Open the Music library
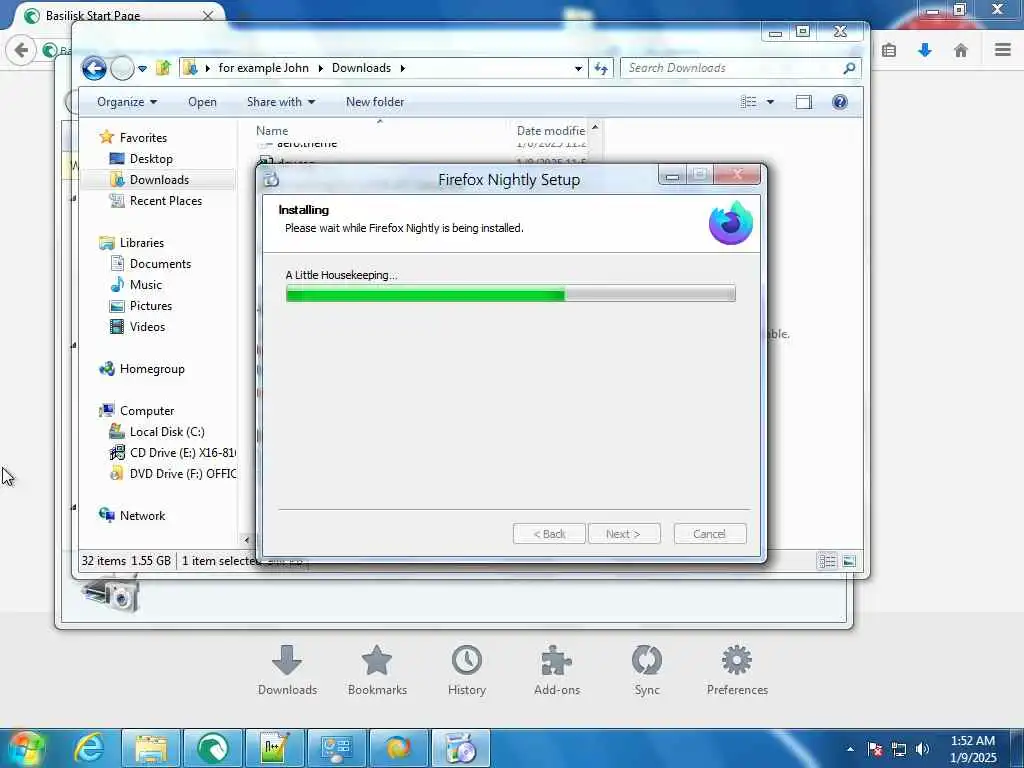The width and height of the screenshot is (1024, 768). [x=146, y=285]
